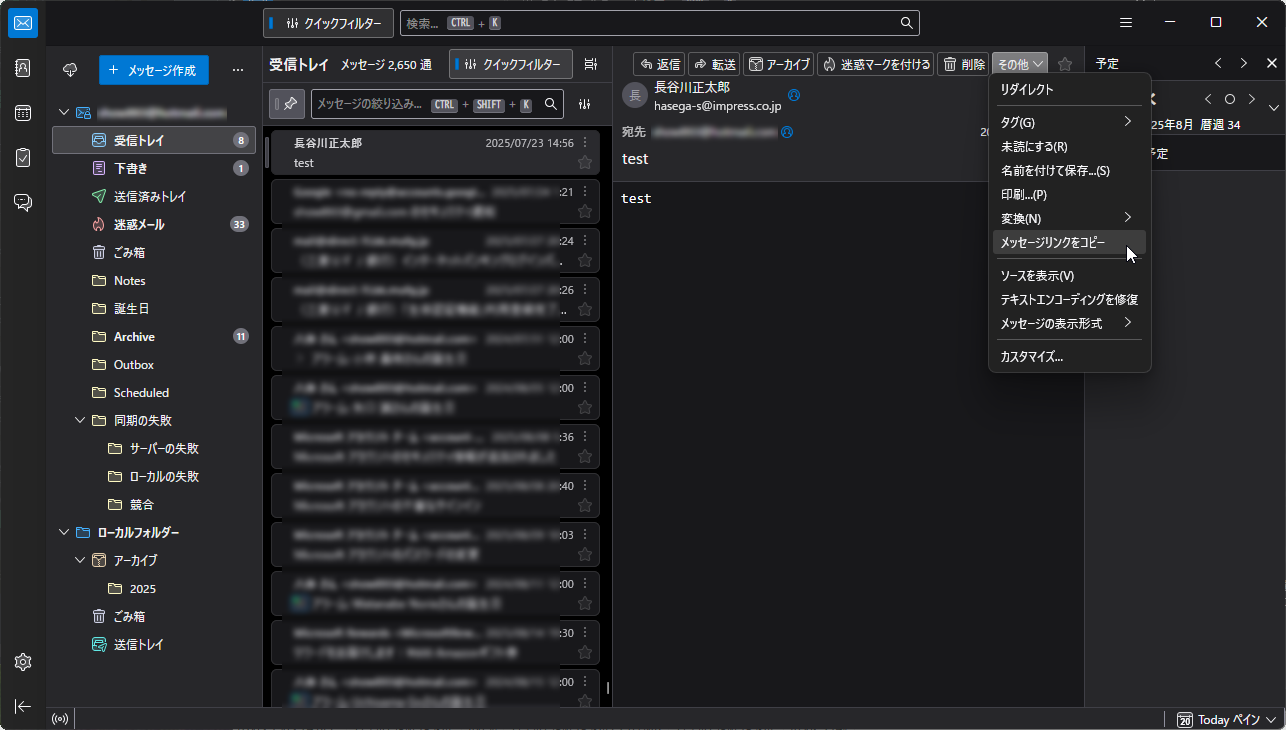Select 名前を付けて保存...(S)
This screenshot has height=730, width=1286.
[1067, 170]
